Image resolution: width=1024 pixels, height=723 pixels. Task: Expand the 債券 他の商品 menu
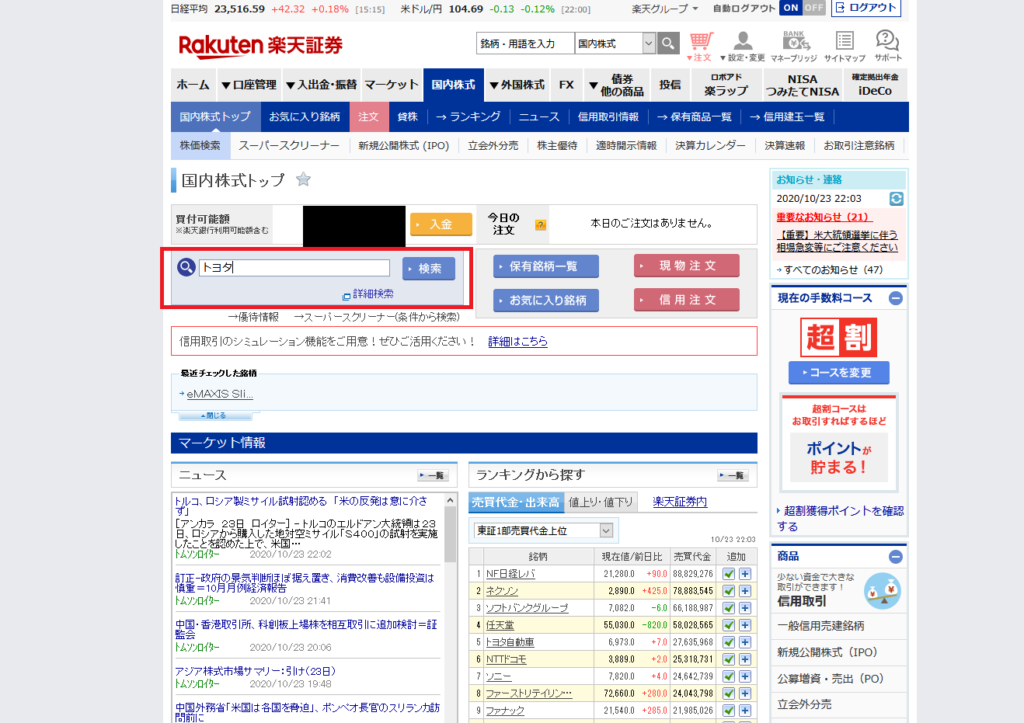point(616,85)
